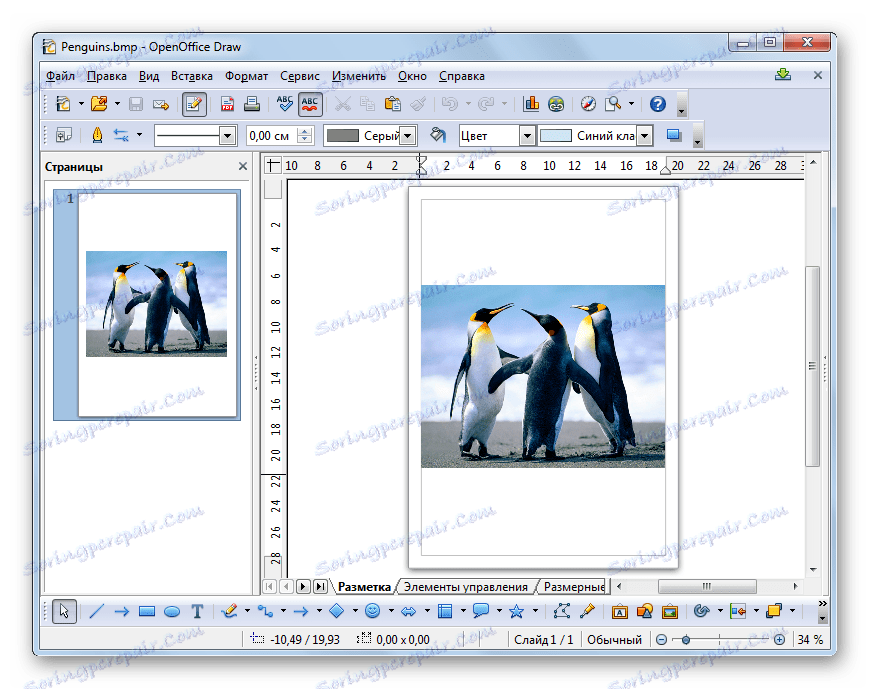Open the fill type Цвет dropdown
870x689 pixels.
(x=527, y=135)
